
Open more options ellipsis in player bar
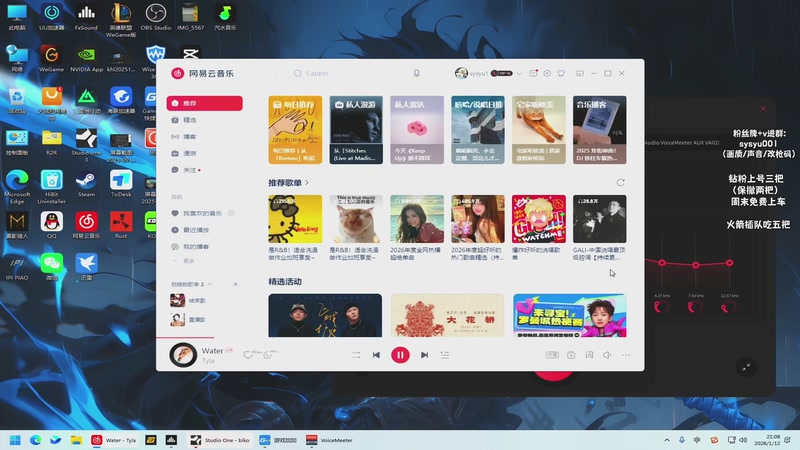tap(626, 355)
